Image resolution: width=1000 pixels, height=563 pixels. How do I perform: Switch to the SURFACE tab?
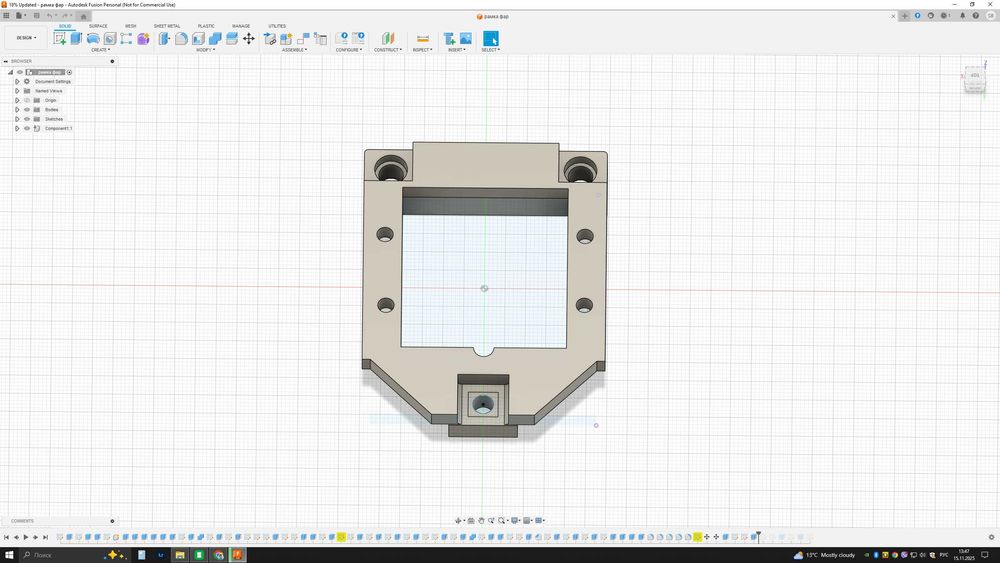[x=98, y=26]
